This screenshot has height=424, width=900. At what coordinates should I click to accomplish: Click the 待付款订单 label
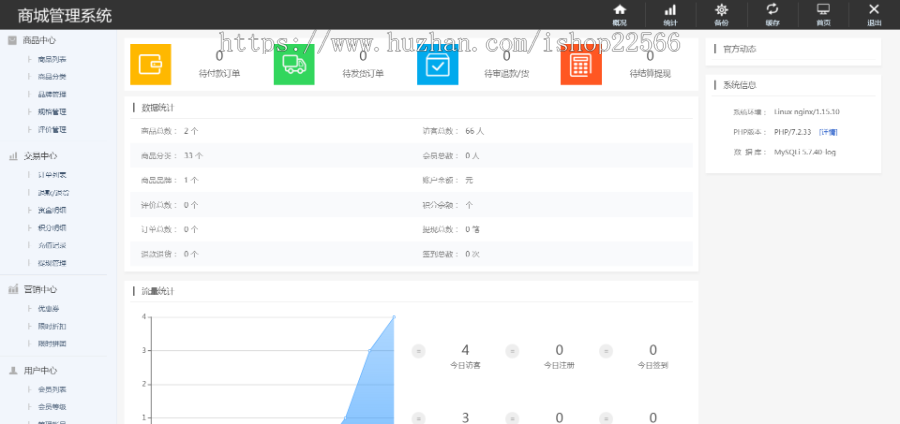[x=219, y=73]
